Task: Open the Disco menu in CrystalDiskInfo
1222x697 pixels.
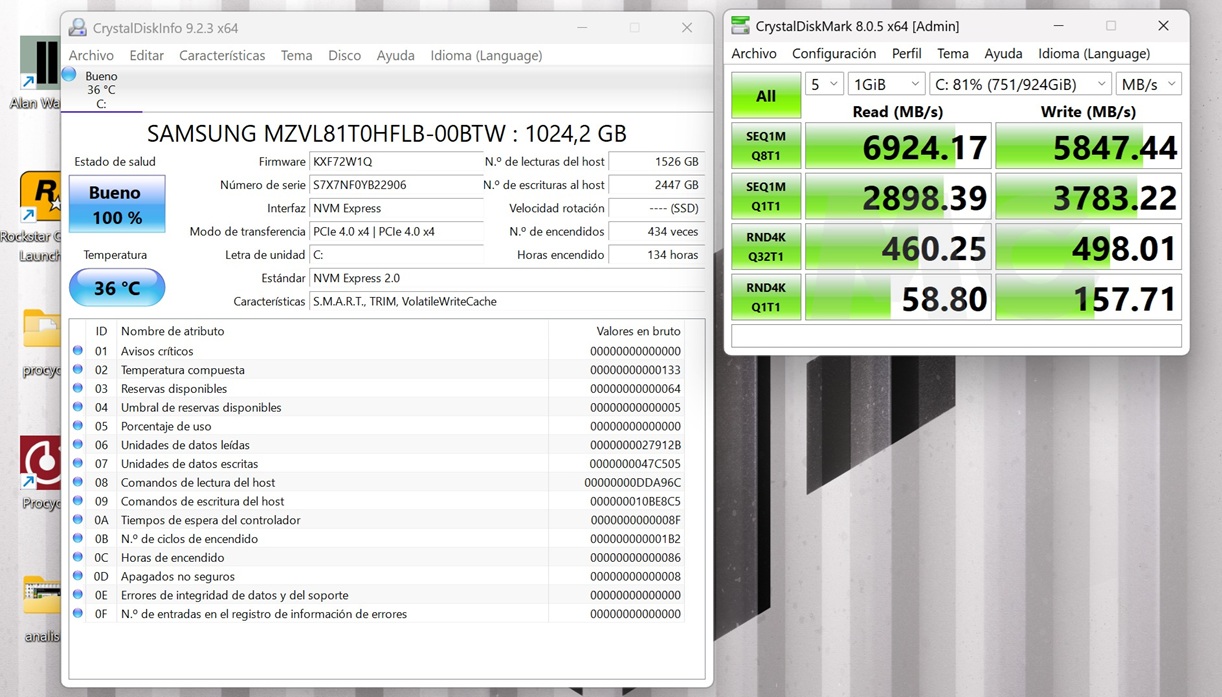Action: tap(344, 55)
